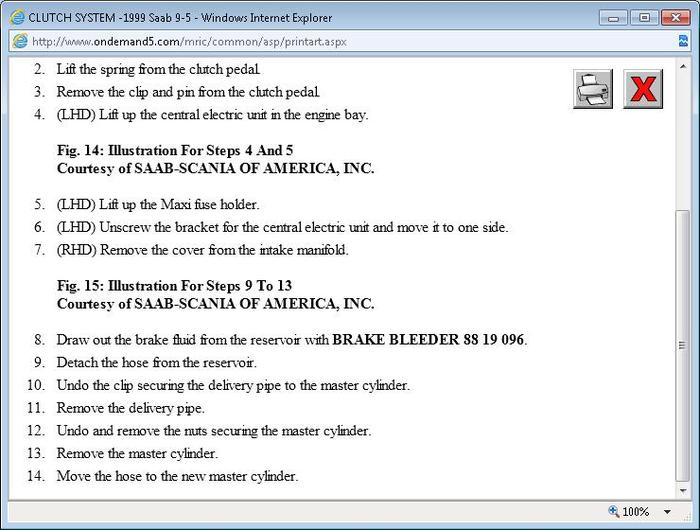The width and height of the screenshot is (700, 530).
Task: Click the zoom magnifier icon in status bar
Action: [x=613, y=511]
